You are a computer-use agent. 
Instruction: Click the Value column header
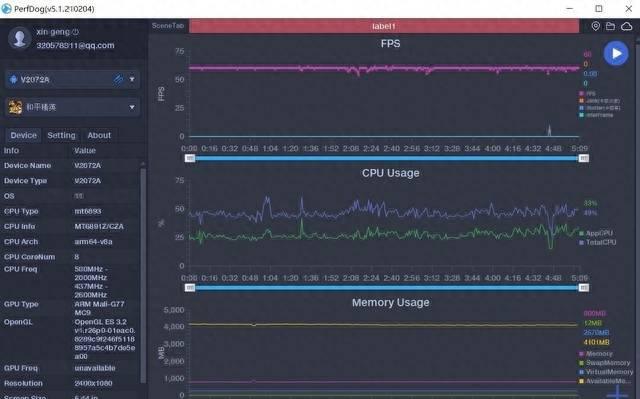tap(85, 151)
